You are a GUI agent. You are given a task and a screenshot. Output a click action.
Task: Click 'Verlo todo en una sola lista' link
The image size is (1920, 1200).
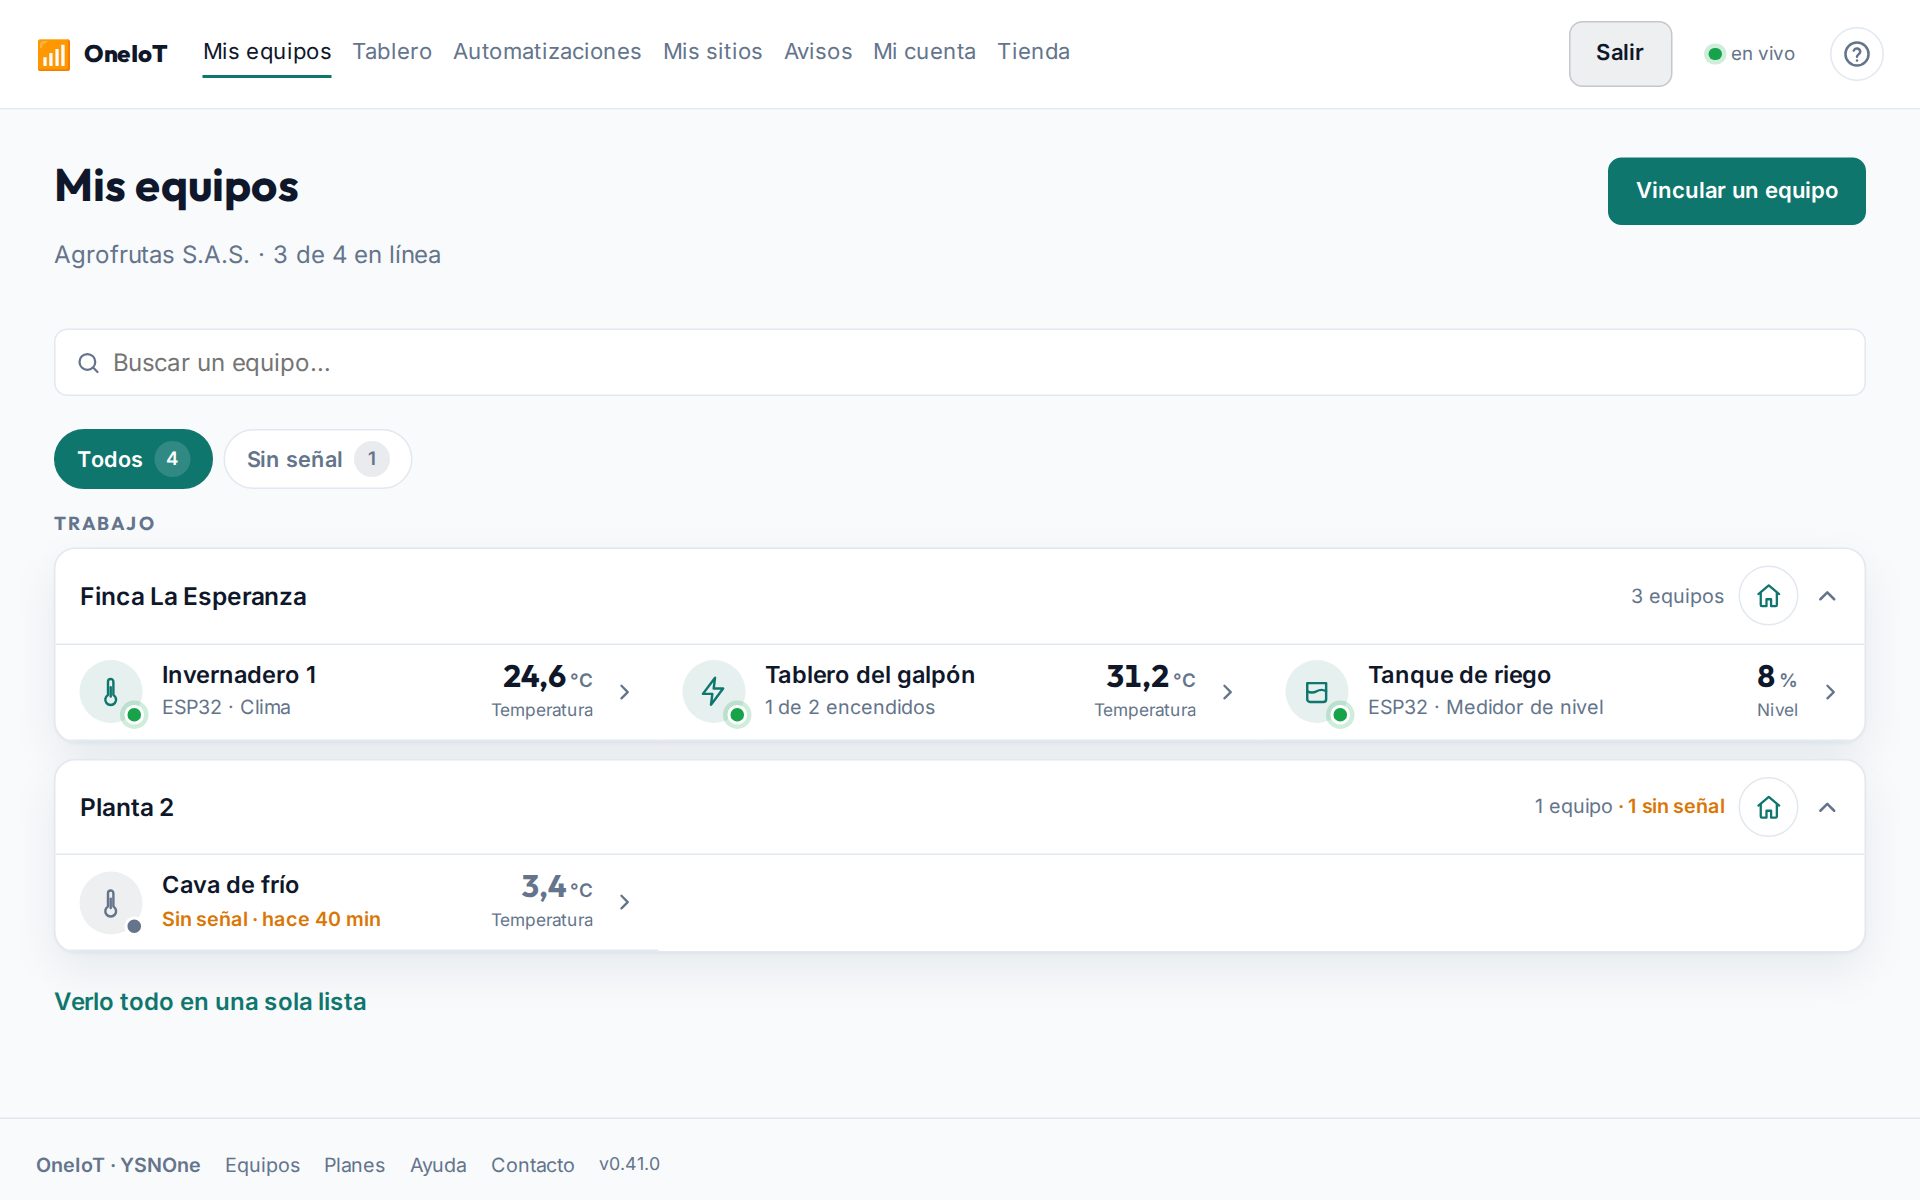tap(210, 1002)
